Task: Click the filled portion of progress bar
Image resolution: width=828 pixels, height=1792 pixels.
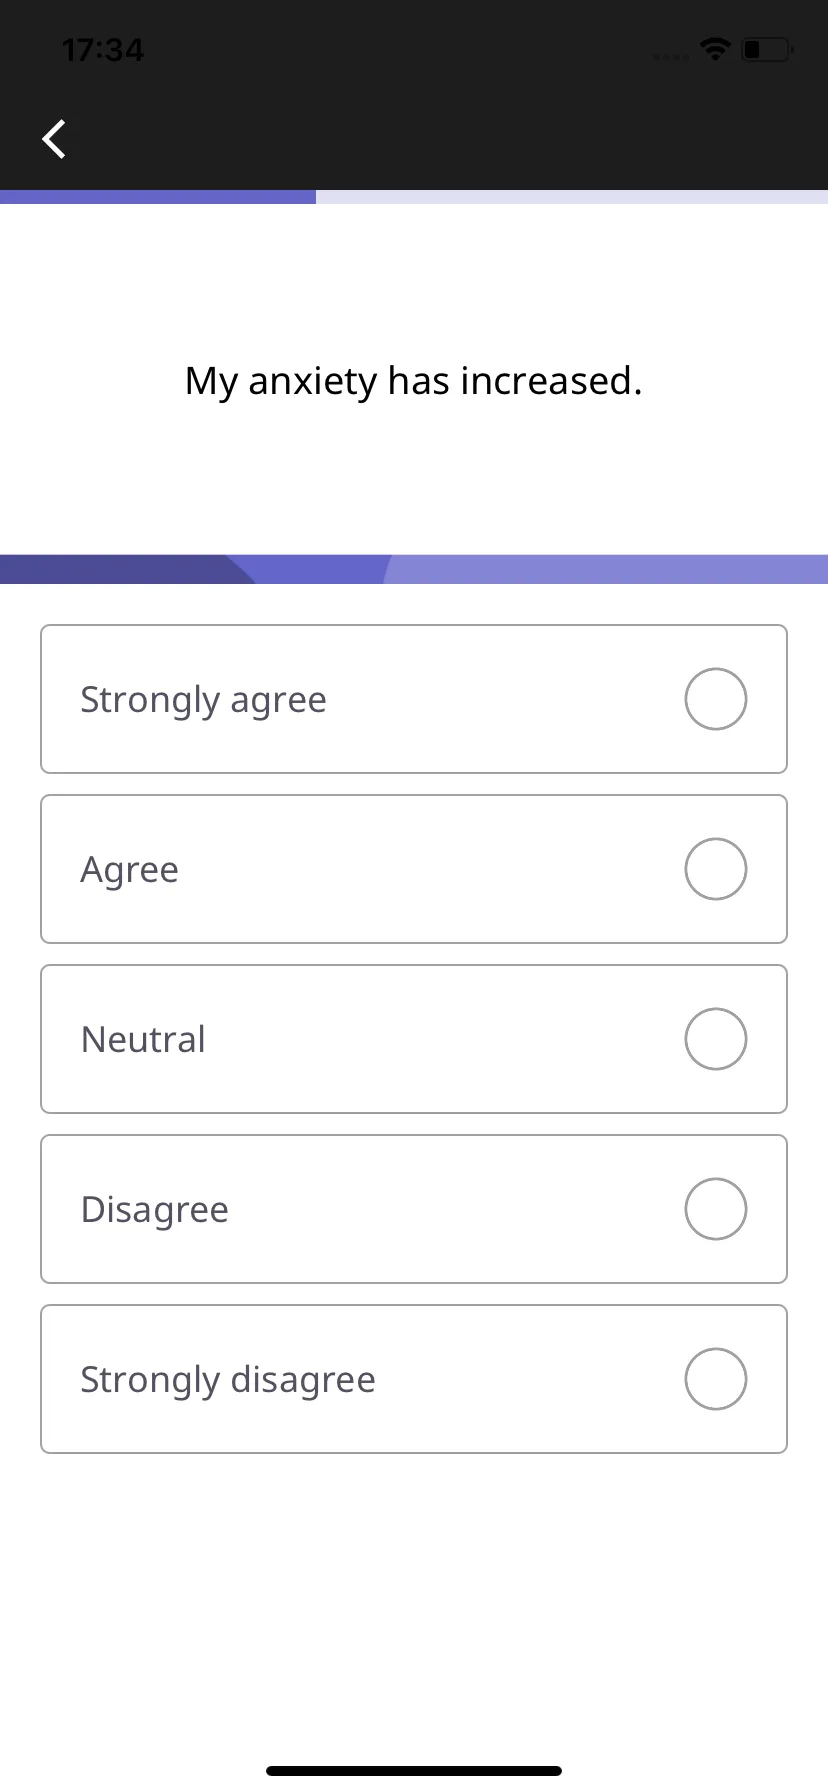Action: pyautogui.click(x=158, y=197)
